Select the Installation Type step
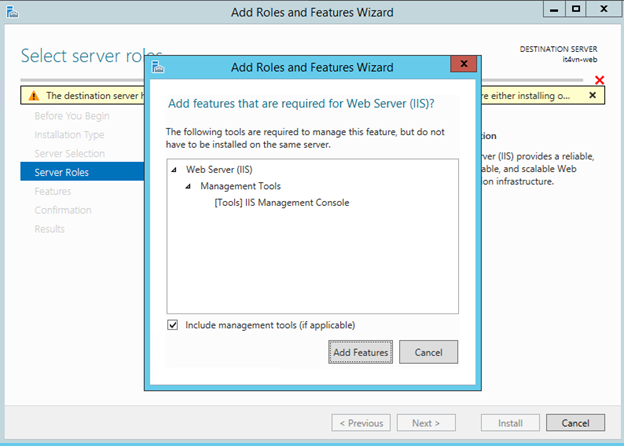The image size is (624, 446). pyautogui.click(x=69, y=134)
